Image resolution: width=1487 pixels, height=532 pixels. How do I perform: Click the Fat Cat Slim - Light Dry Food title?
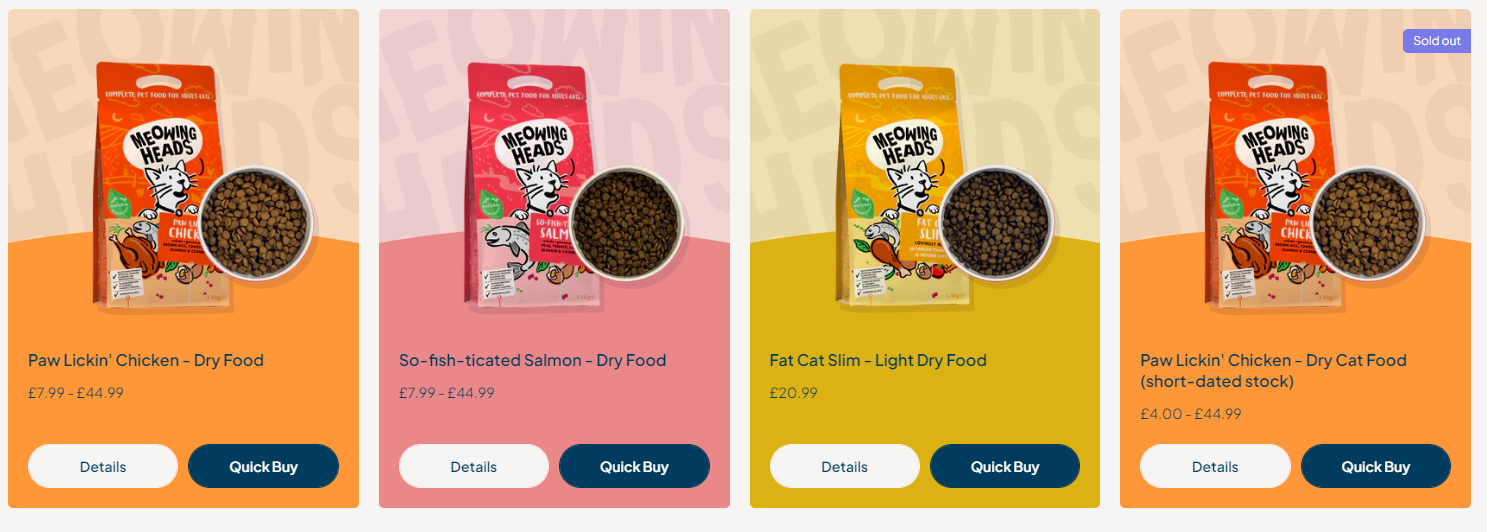point(878,360)
